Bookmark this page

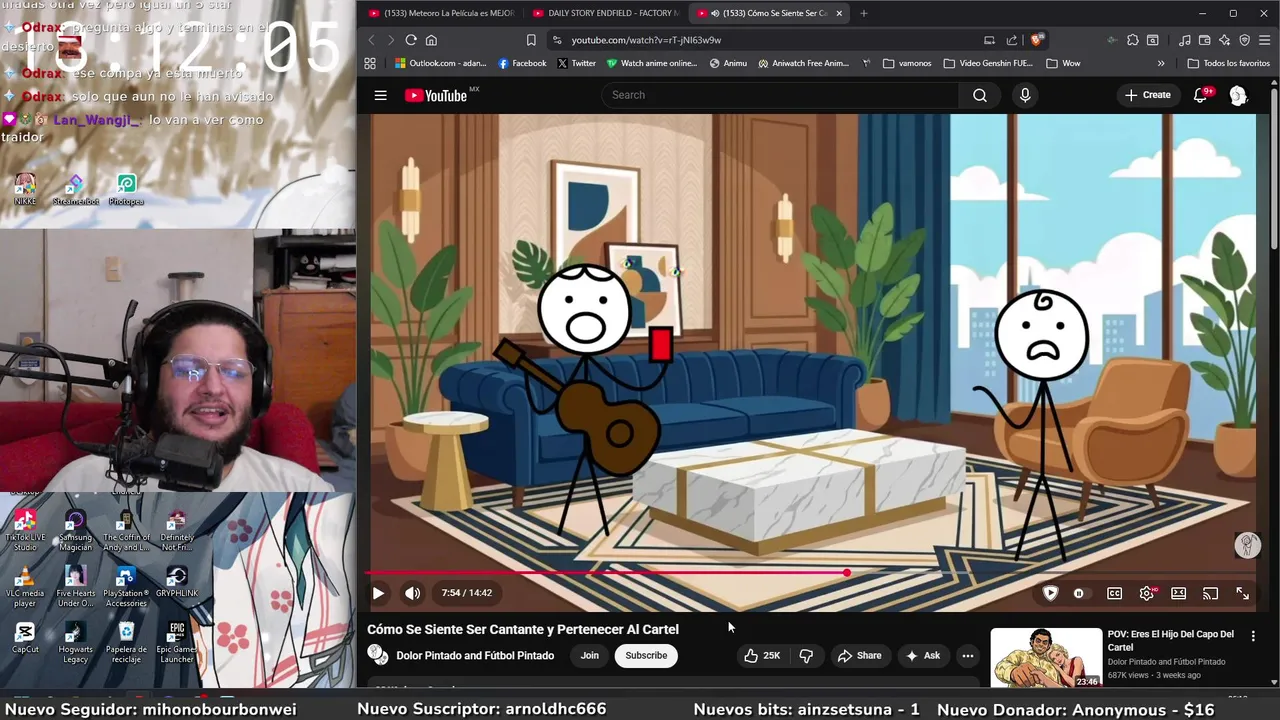531,40
